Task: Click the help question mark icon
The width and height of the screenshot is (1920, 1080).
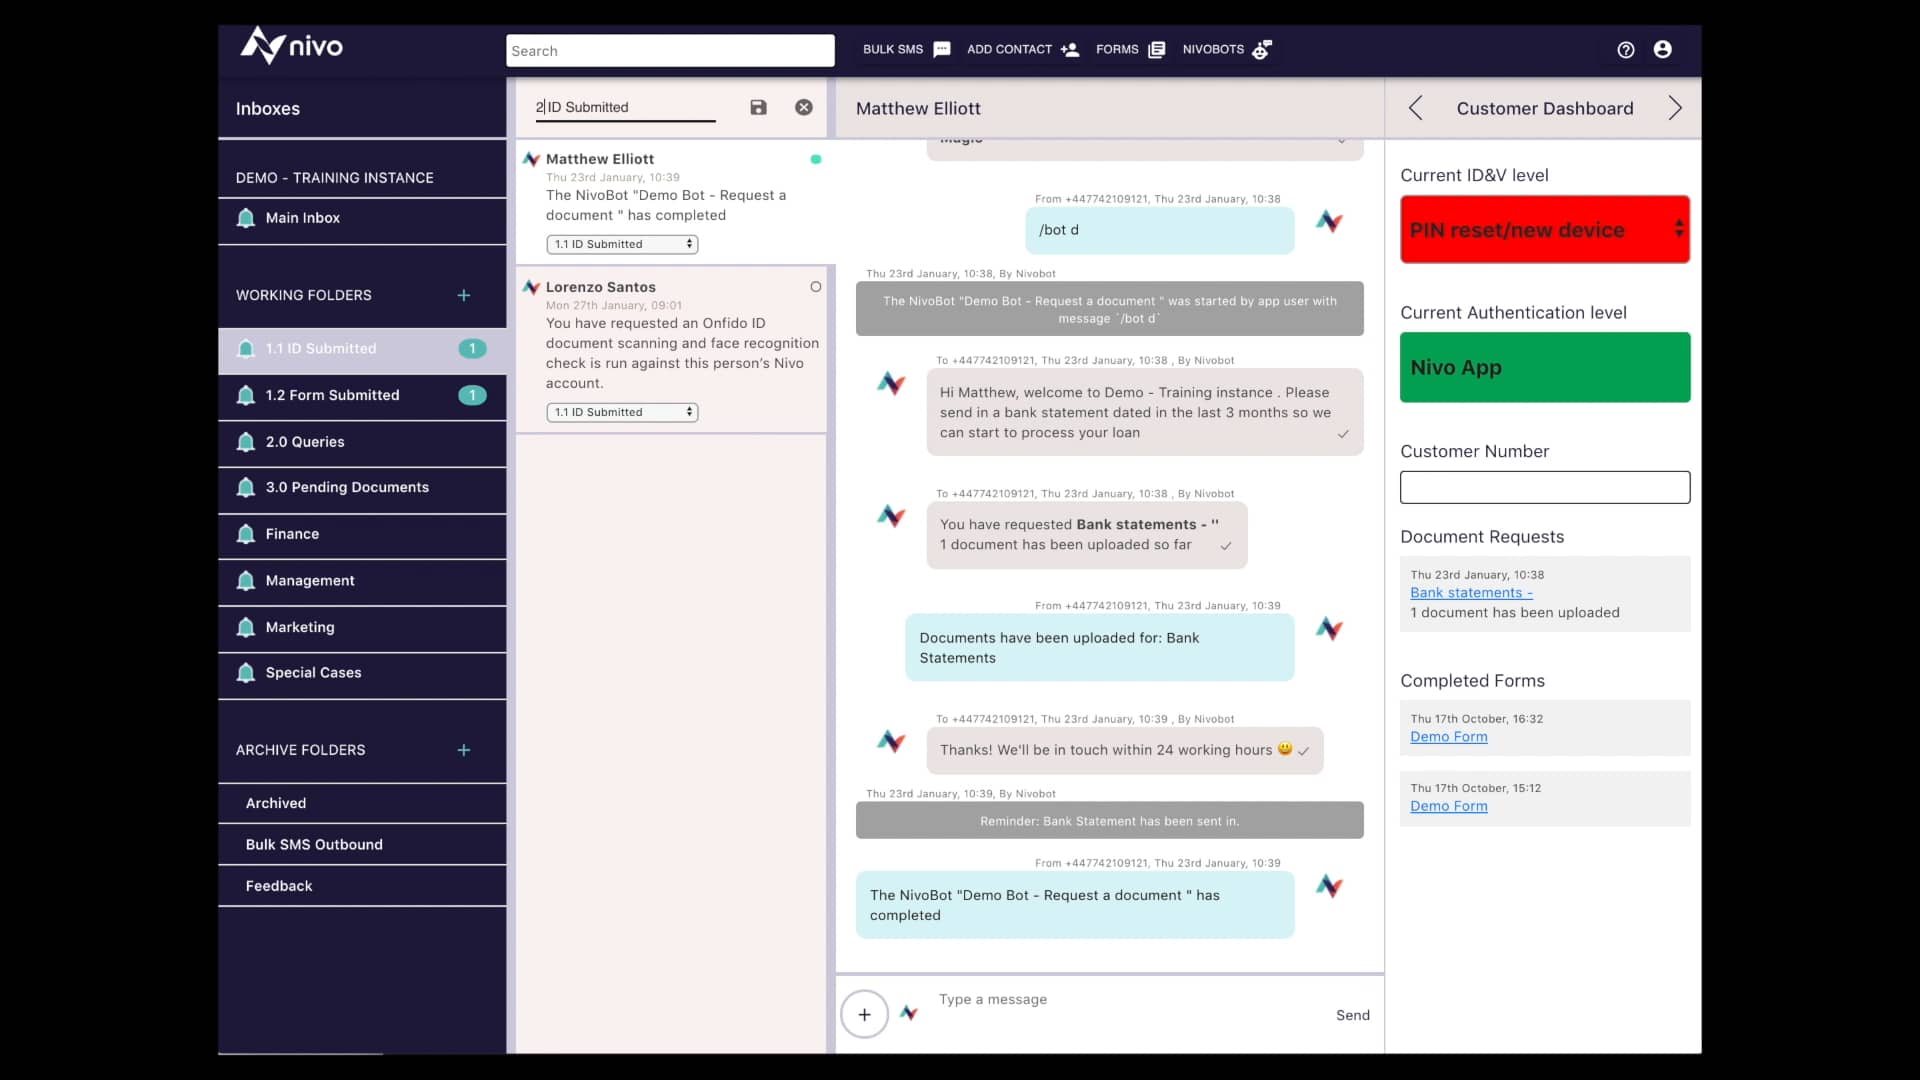Action: 1626,49
